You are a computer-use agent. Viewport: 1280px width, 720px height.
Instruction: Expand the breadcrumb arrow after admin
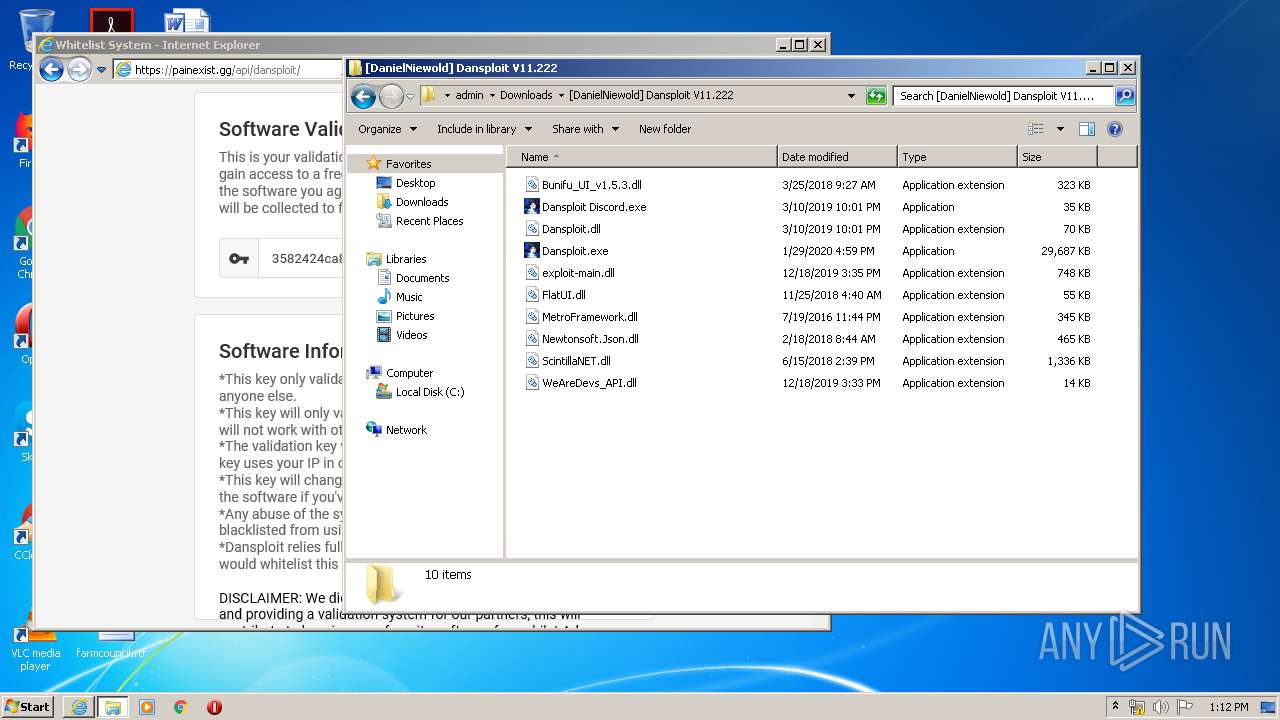tap(492, 96)
